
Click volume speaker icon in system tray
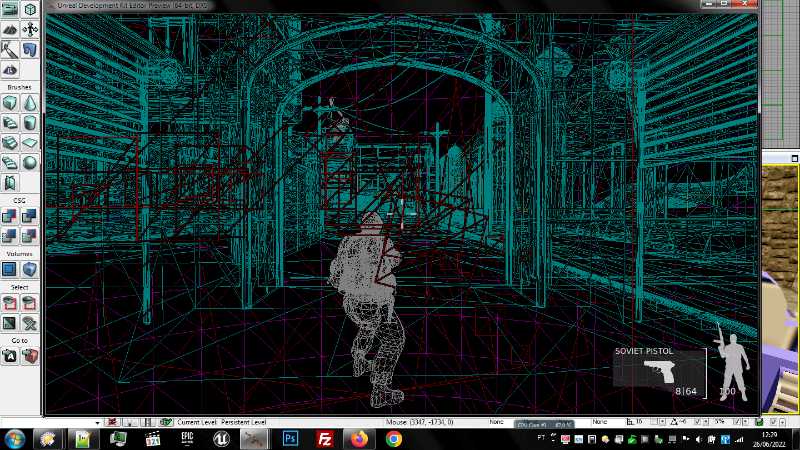coord(699,439)
